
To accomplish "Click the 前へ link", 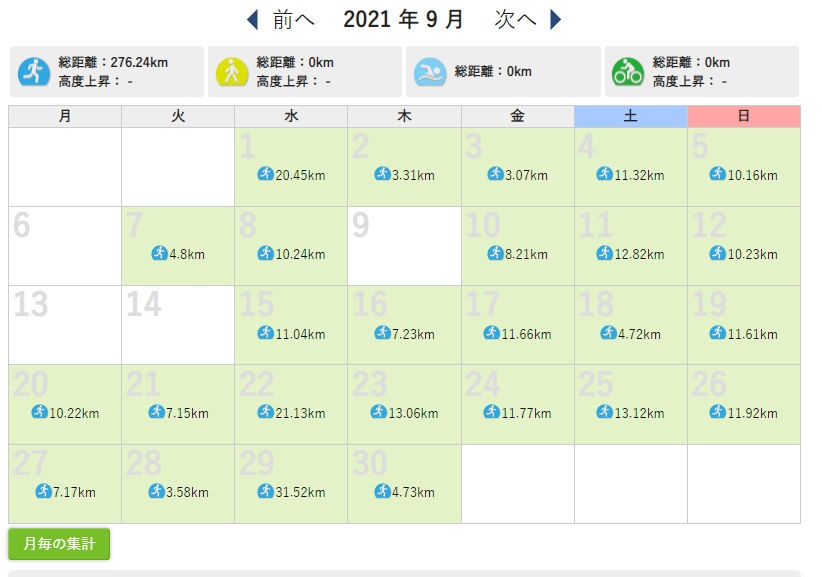I will [293, 20].
